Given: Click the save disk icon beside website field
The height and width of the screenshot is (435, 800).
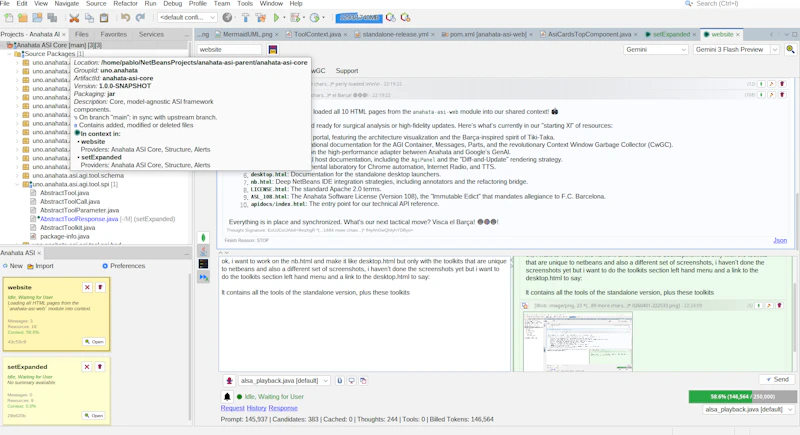Looking at the screenshot, I should click(x=273, y=49).
